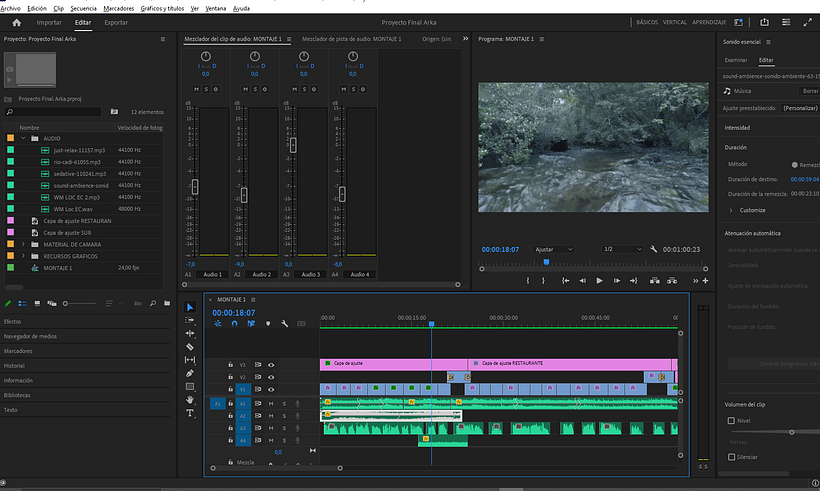Expand the Customize section
The width and height of the screenshot is (820, 491).
pyautogui.click(x=731, y=210)
